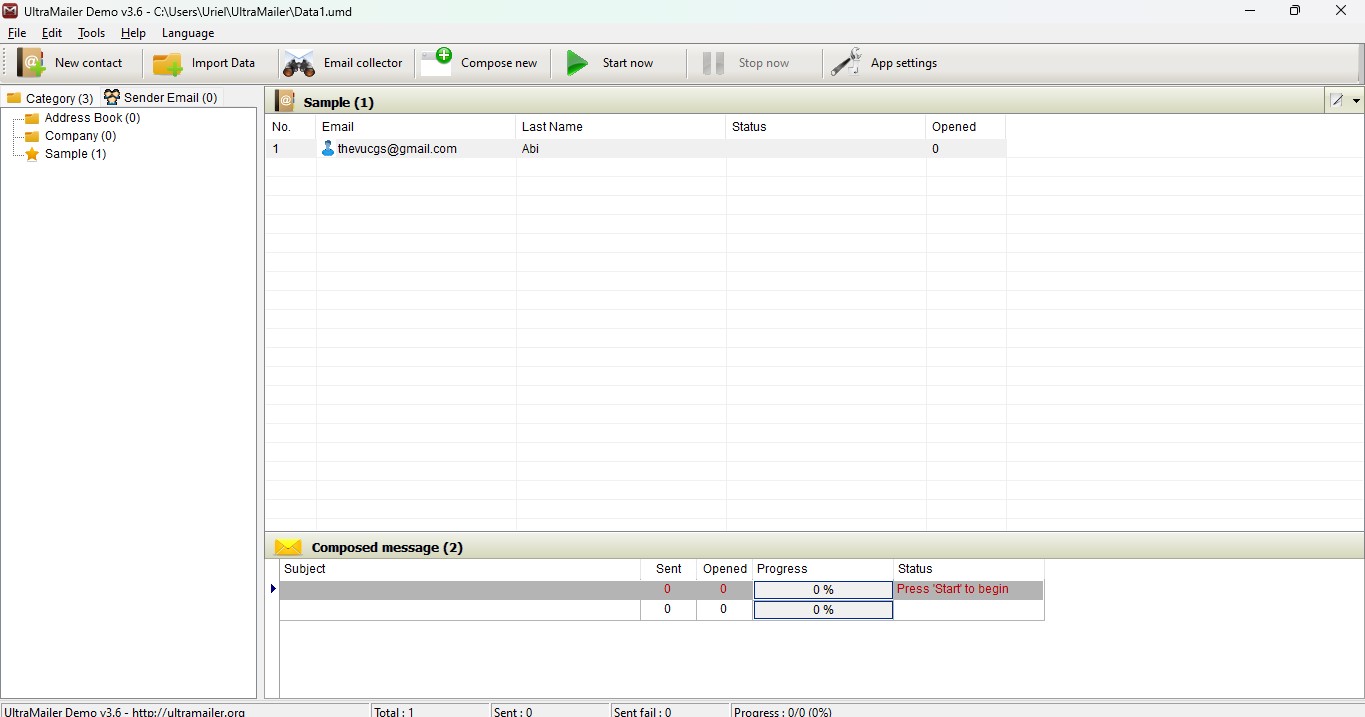The image size is (1365, 717).
Task: Open App settings via the wrench icon
Action: click(x=845, y=62)
